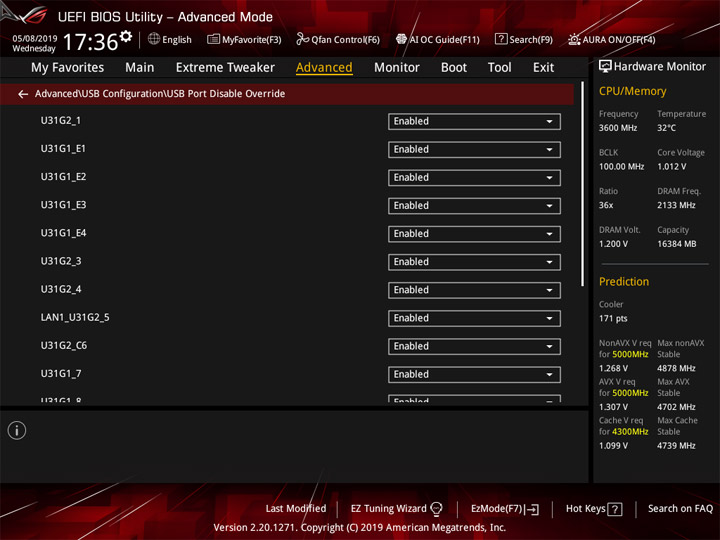Screen dimensions: 720x540
Task: Click the Search question mark icon
Action: (x=501, y=39)
